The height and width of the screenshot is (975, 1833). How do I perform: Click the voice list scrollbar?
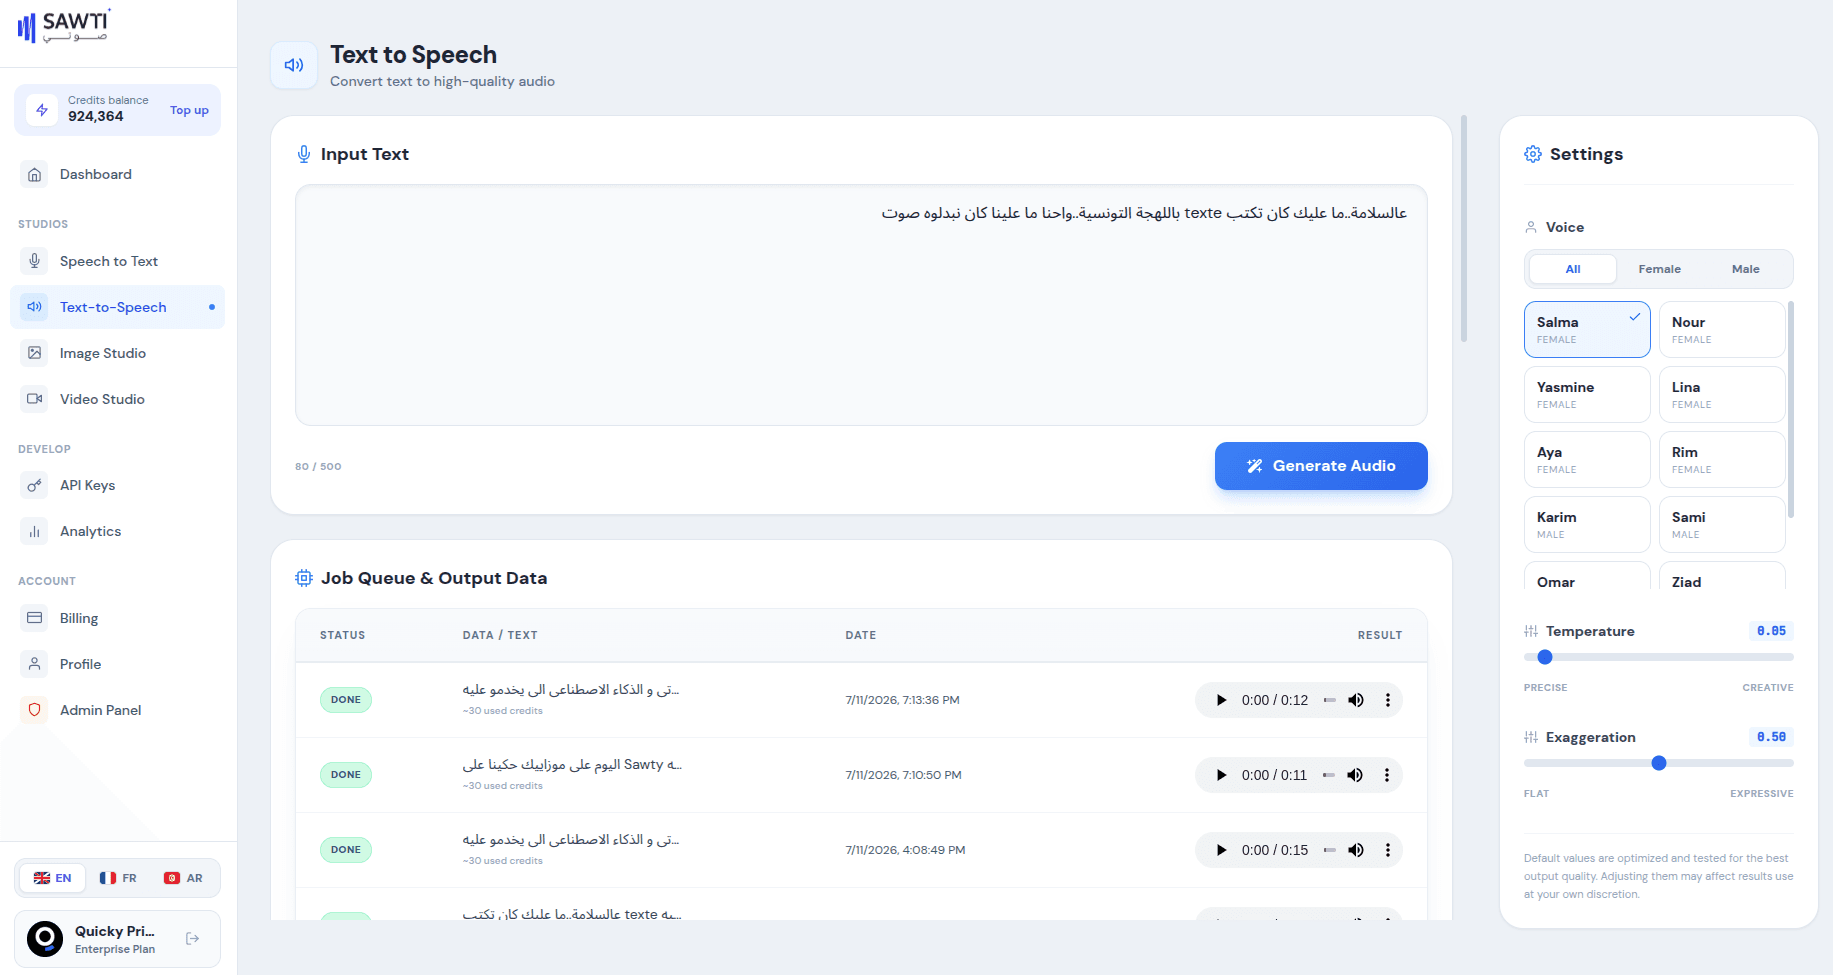pos(1791,410)
